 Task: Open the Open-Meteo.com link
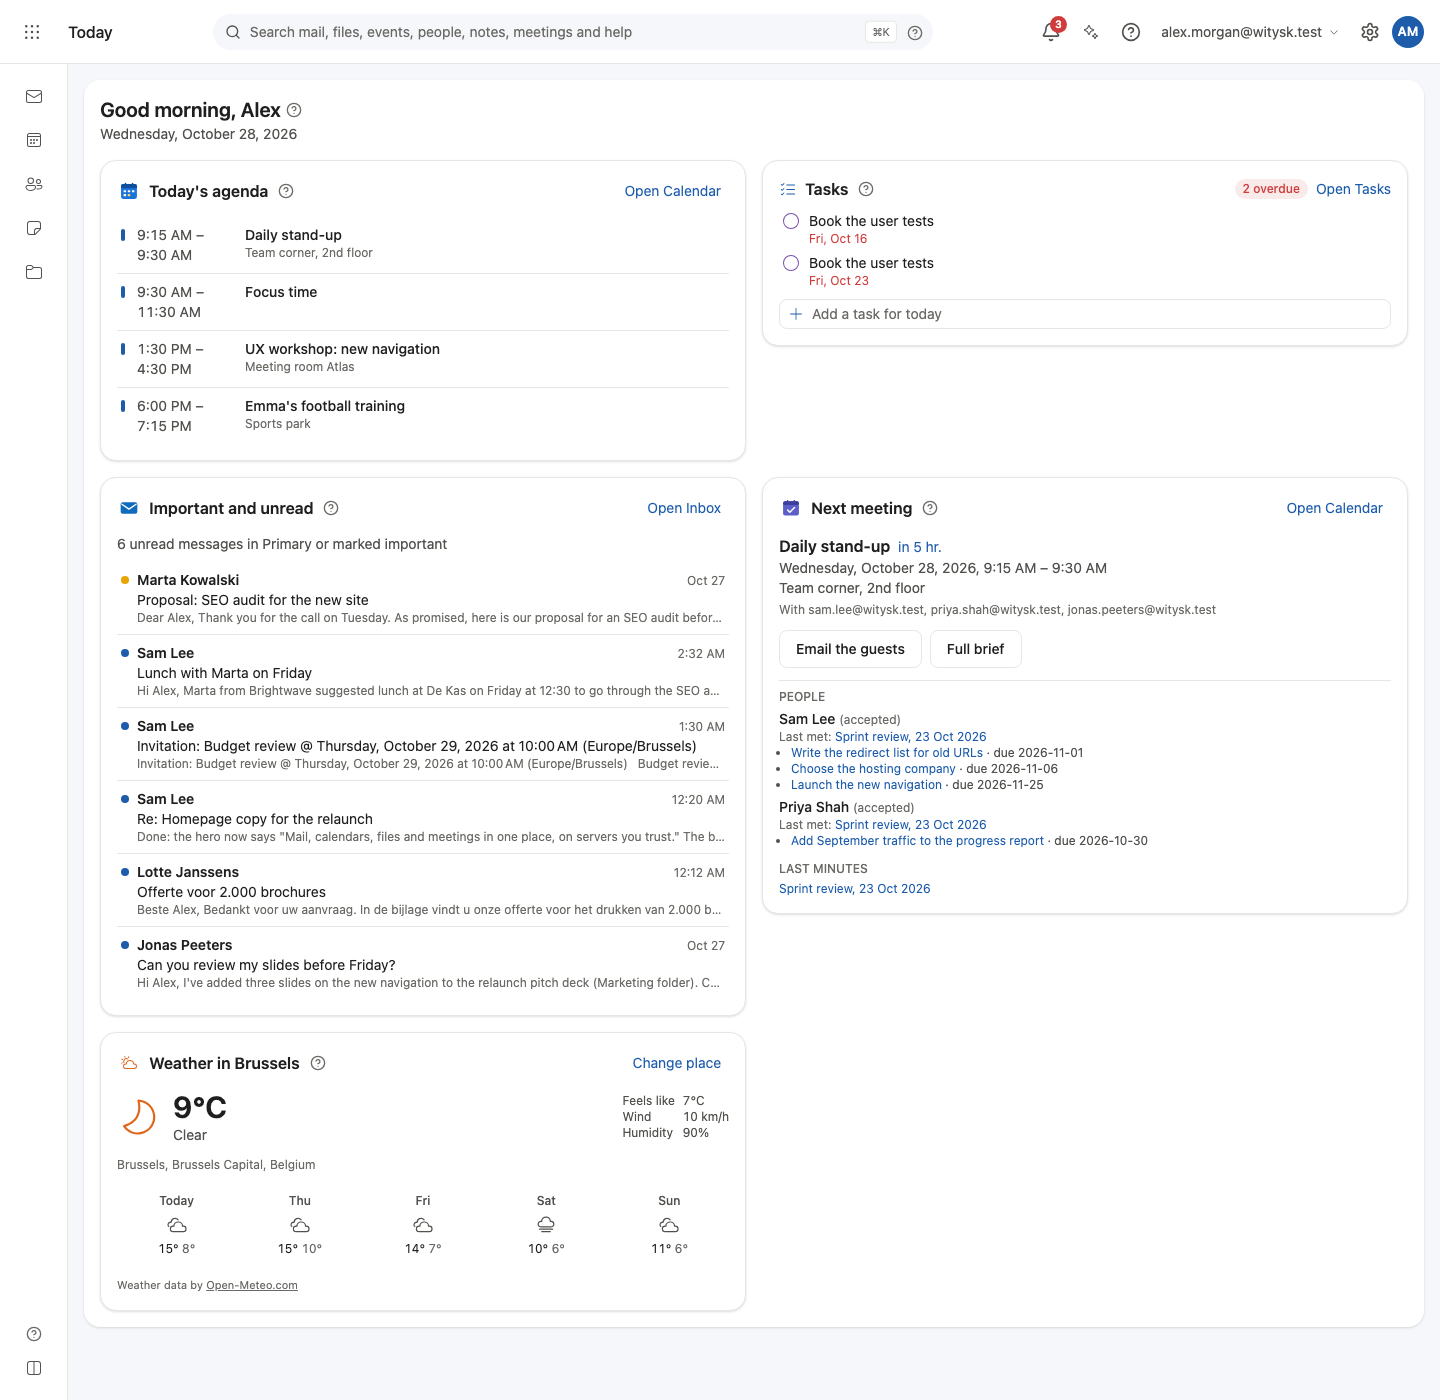coord(252,1286)
